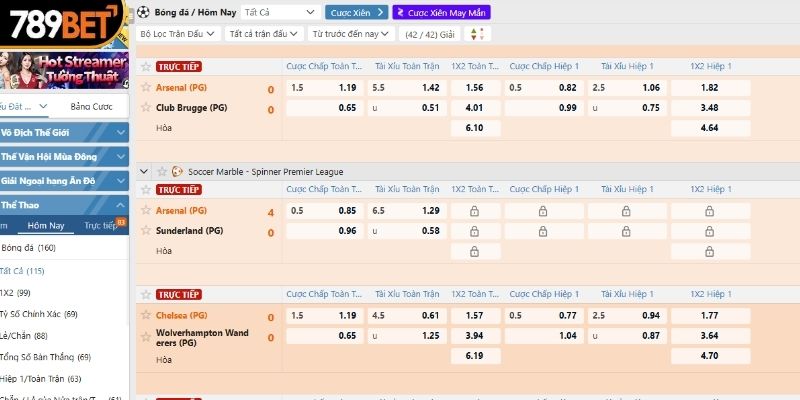Click the 789BET logo
This screenshot has height=400, width=800.
(x=62, y=22)
